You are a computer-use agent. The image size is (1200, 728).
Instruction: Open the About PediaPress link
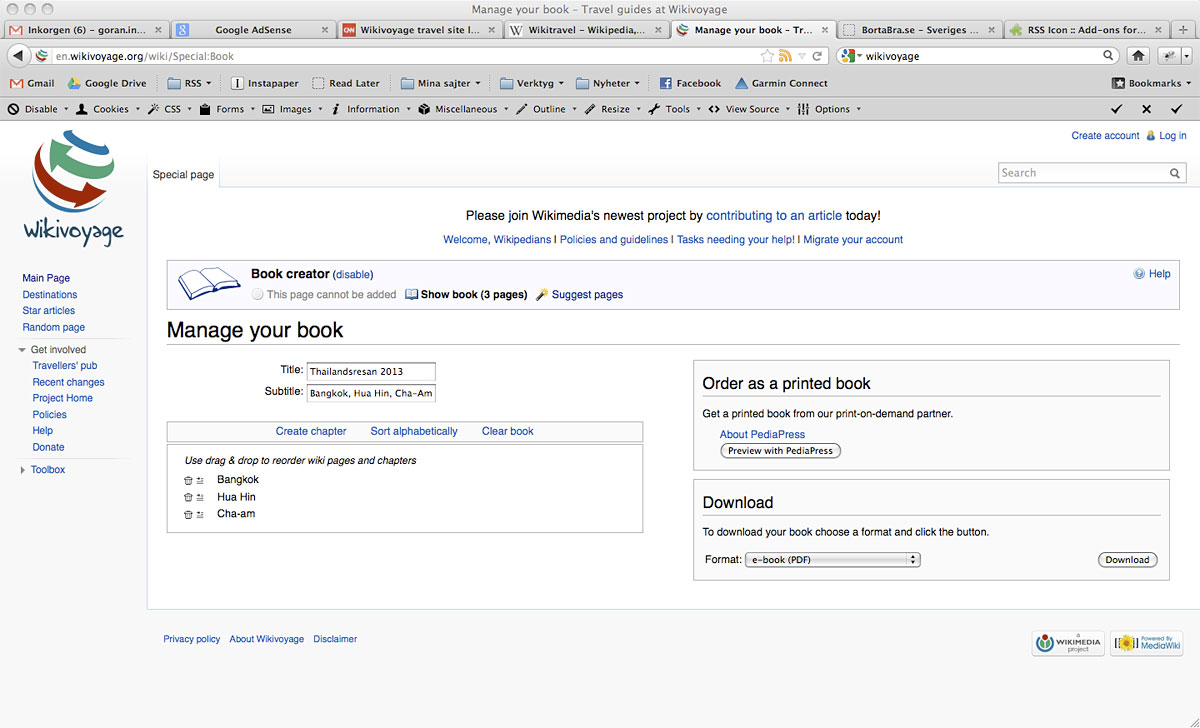click(762, 434)
